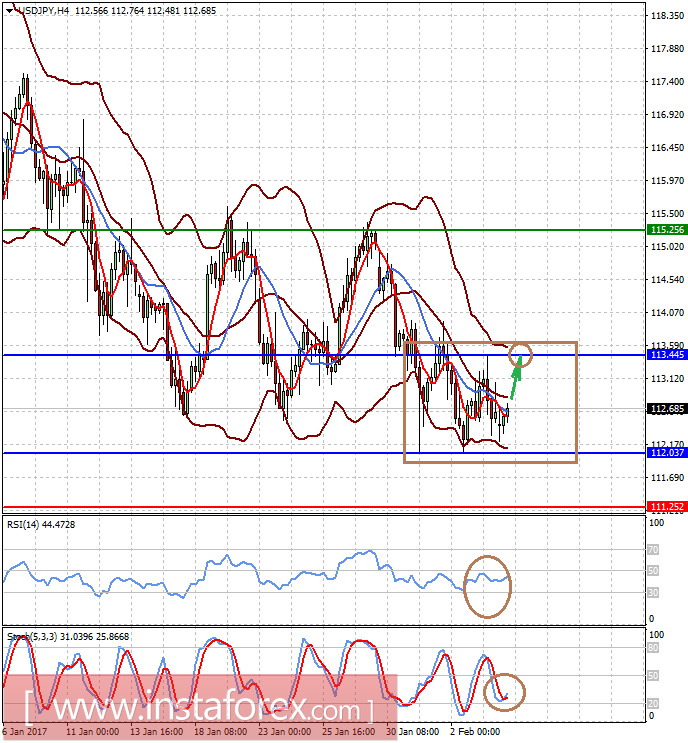Click the triangle arrow beside USDJPY,H4 title
The width and height of the screenshot is (688, 743).
click(9, 9)
